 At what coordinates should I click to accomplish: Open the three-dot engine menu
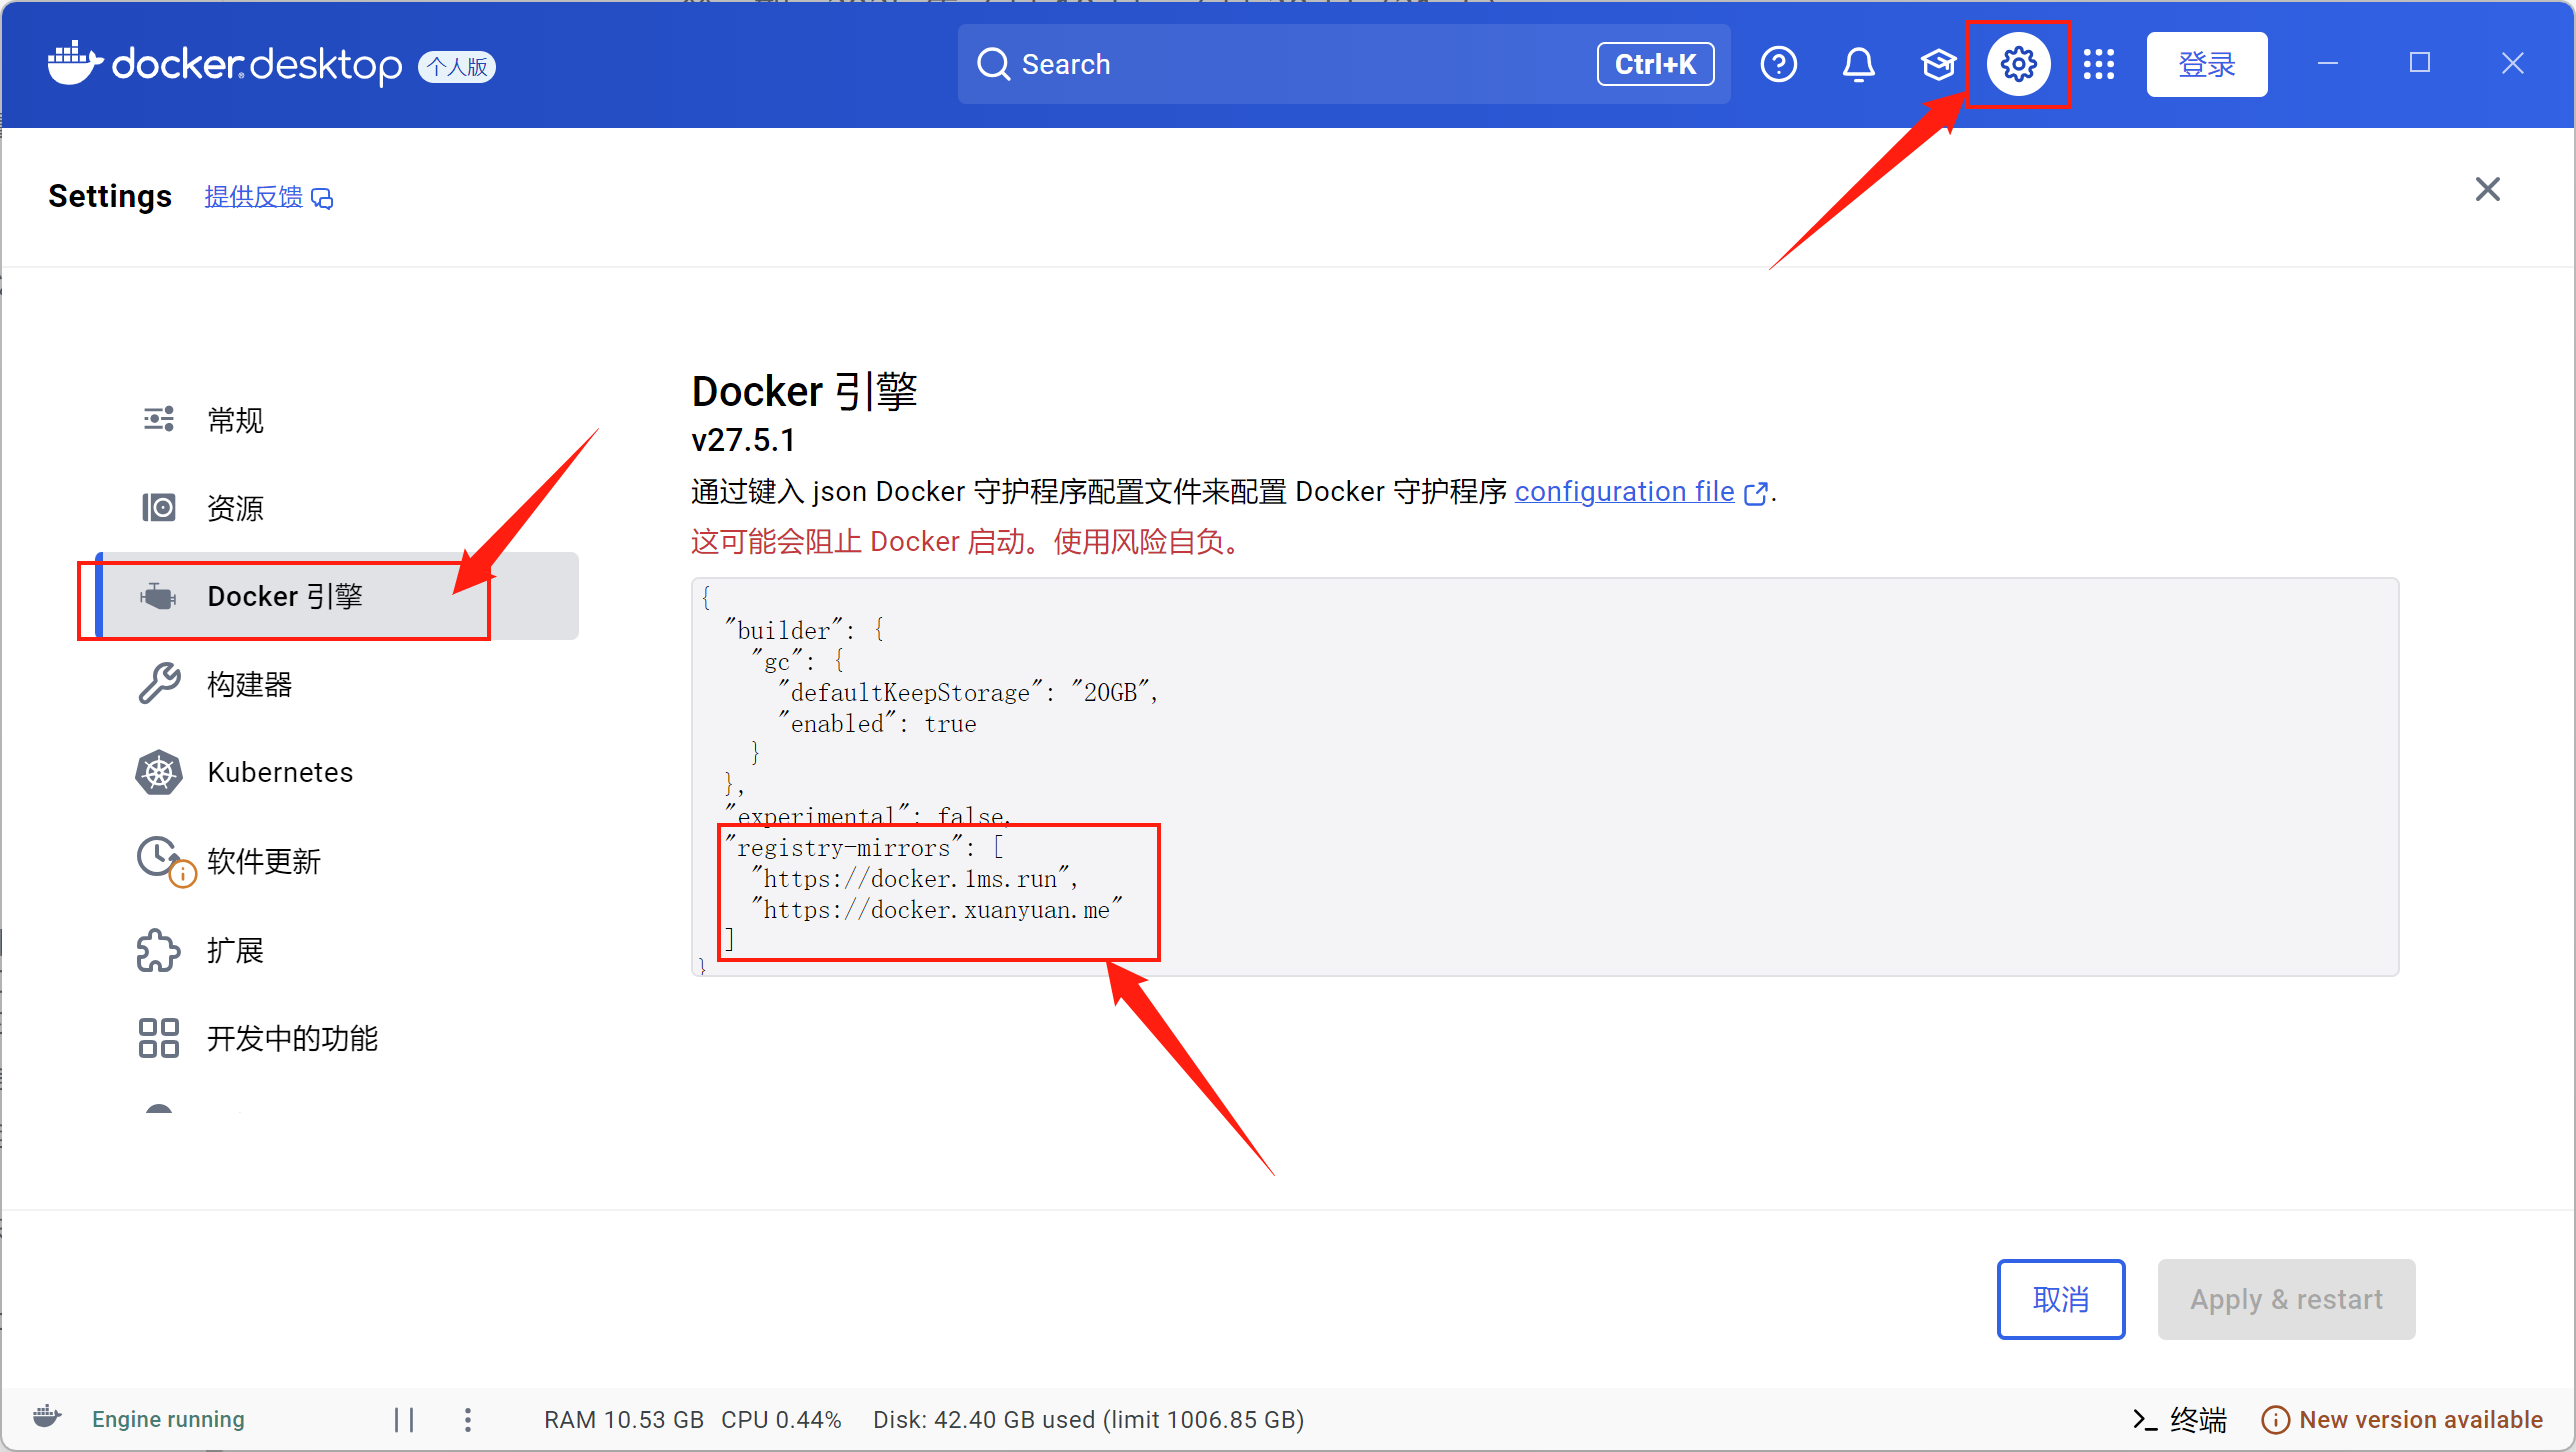point(467,1419)
